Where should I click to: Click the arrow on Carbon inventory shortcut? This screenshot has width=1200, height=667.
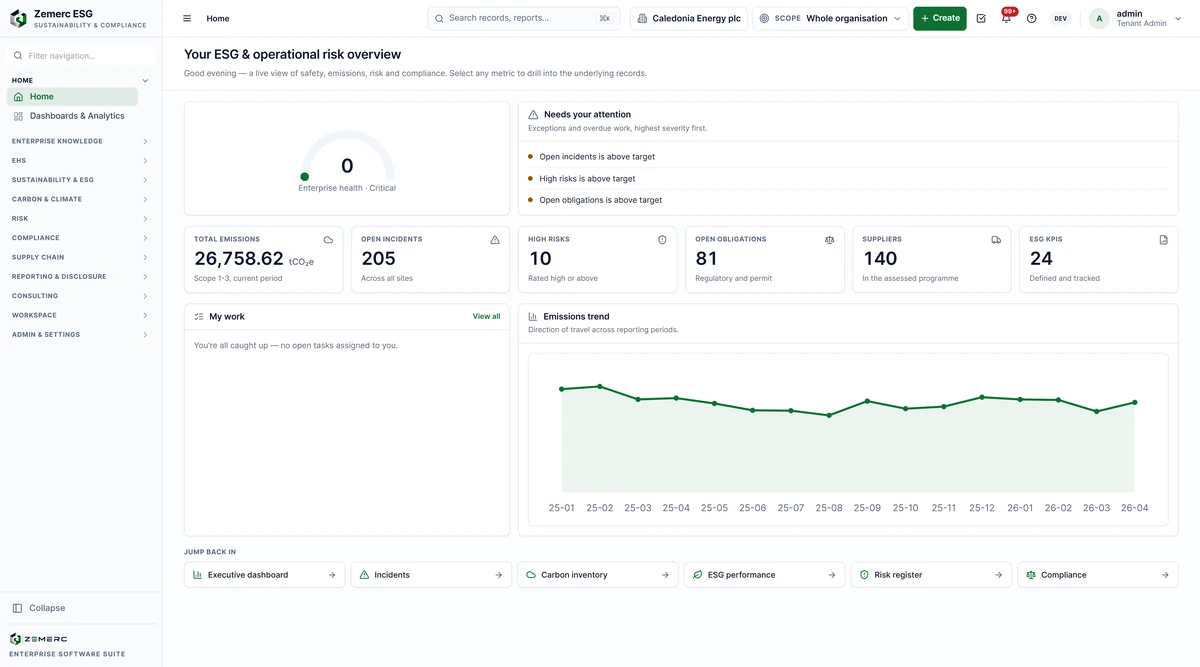point(665,575)
